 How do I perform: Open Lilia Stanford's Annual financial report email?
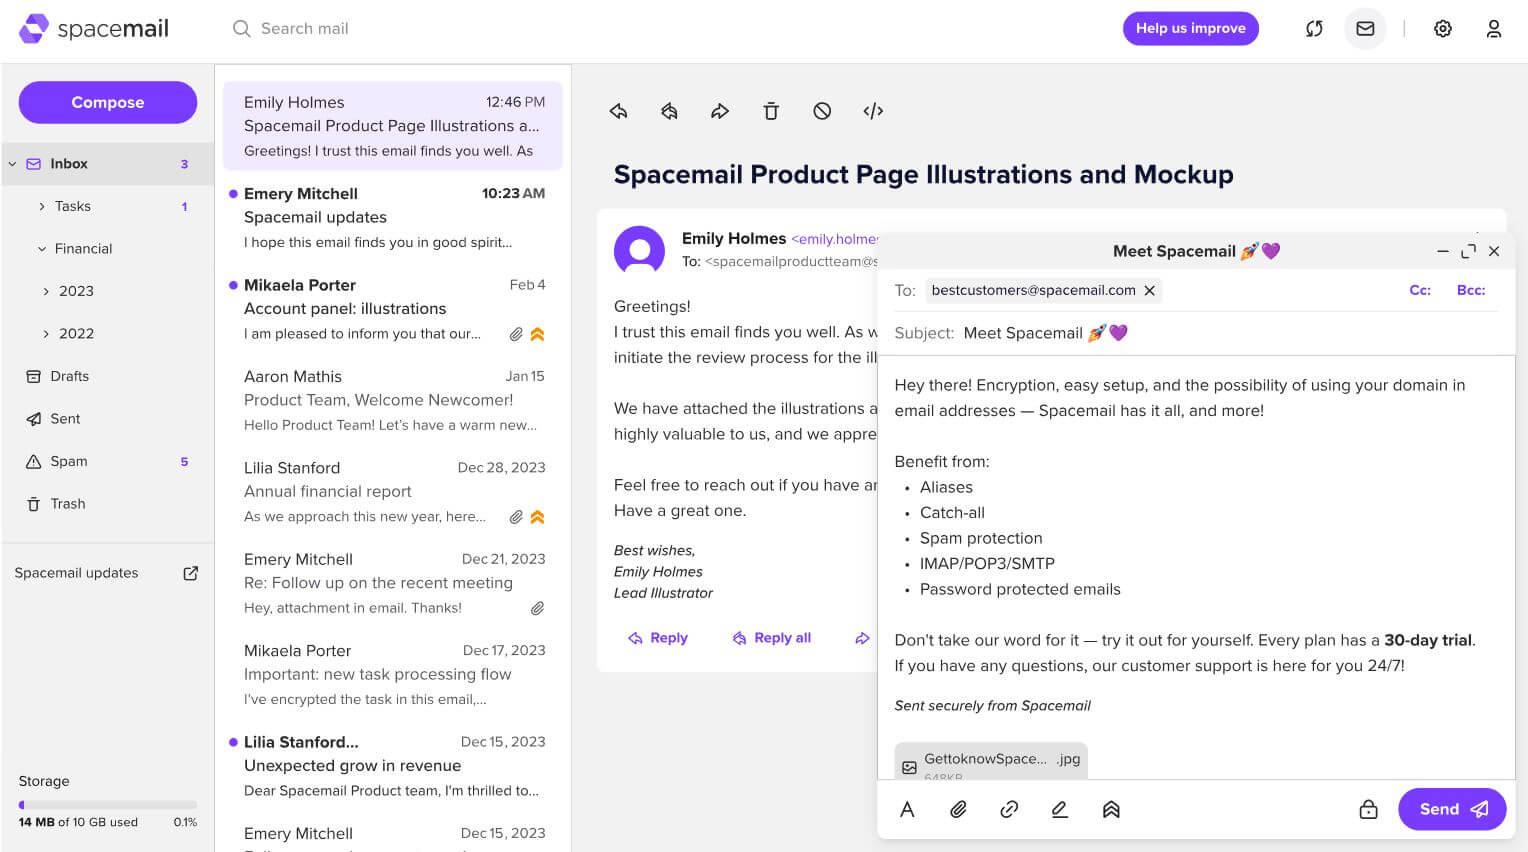pyautogui.click(x=393, y=492)
